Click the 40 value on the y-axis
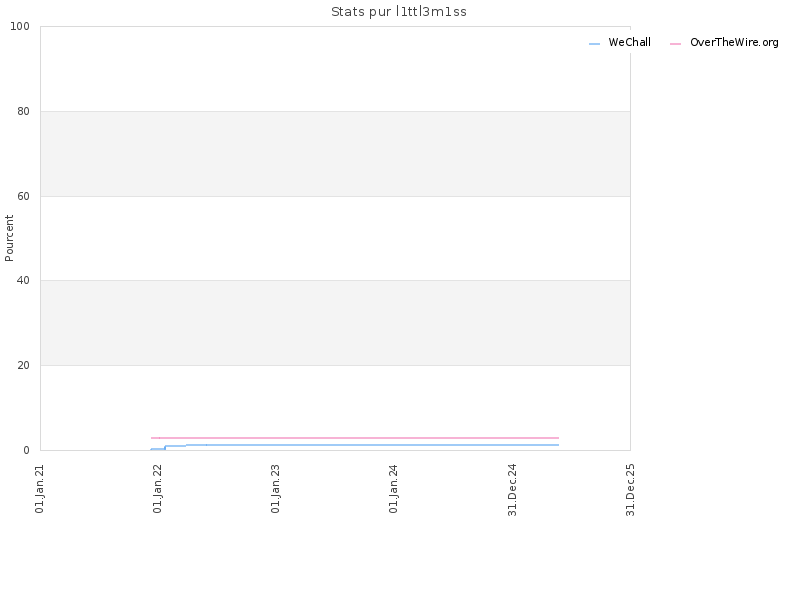Viewport: 800px width, 600px height. 23,281
